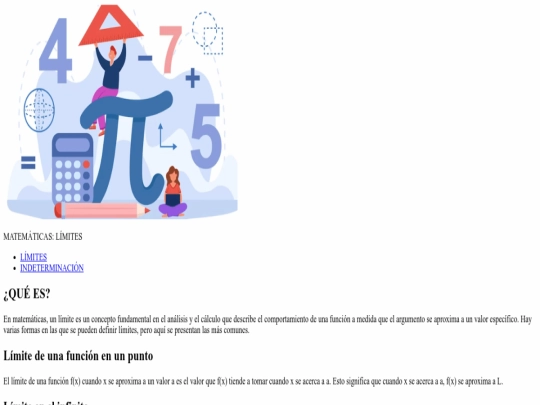Click heading Límite de una función en un punto

(78, 356)
